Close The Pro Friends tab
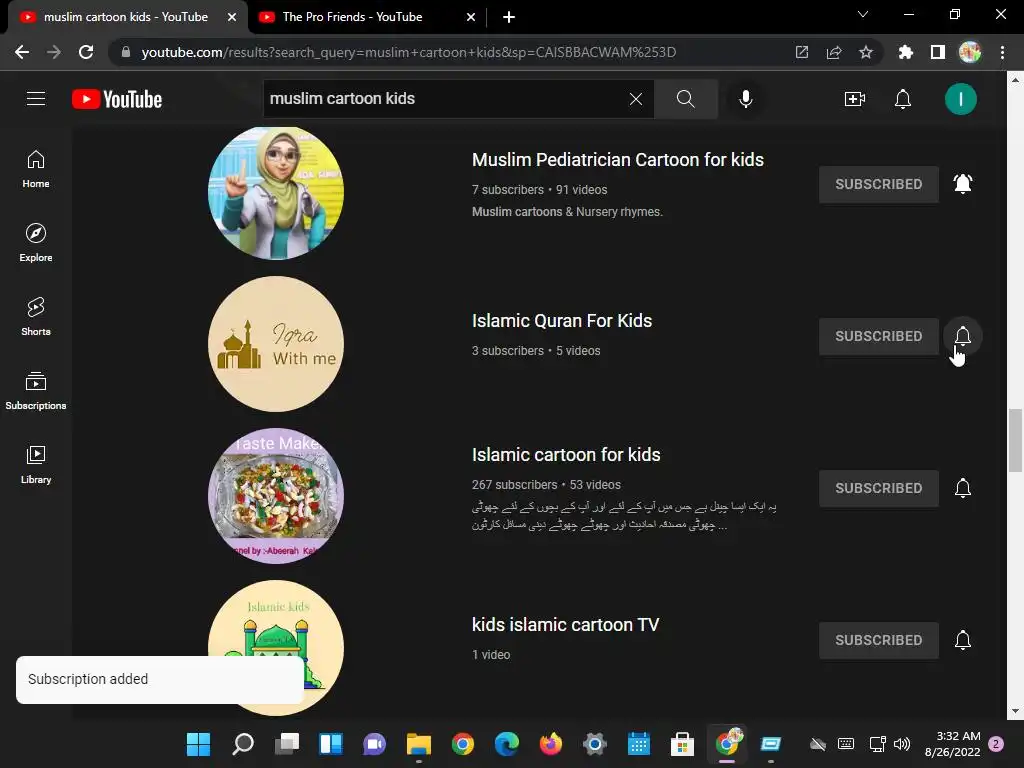1024x768 pixels. tap(471, 18)
